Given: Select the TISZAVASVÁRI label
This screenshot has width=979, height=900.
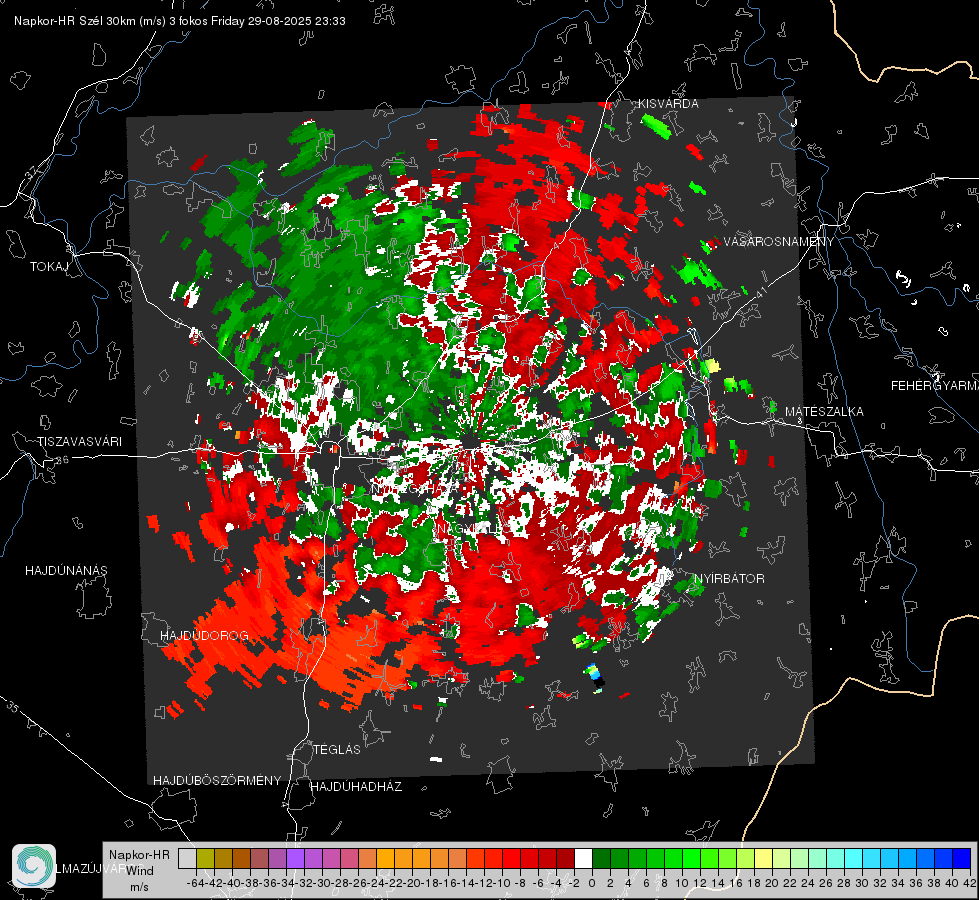Looking at the screenshot, I should tap(80, 442).
